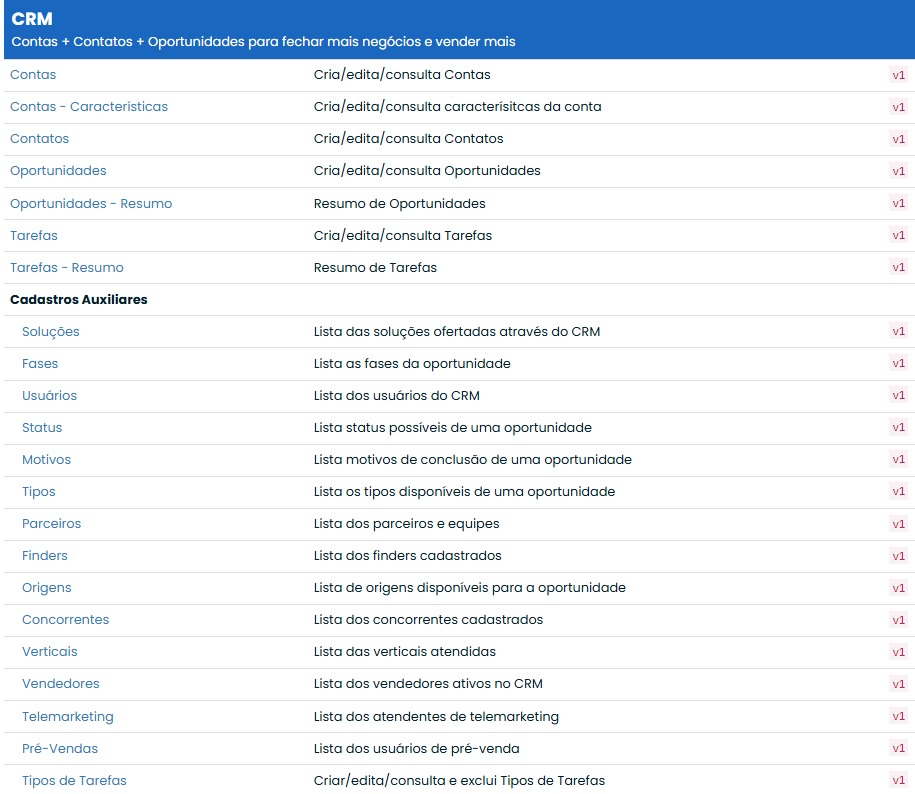Open the Tarefas link
915x794 pixels.
pos(34,236)
